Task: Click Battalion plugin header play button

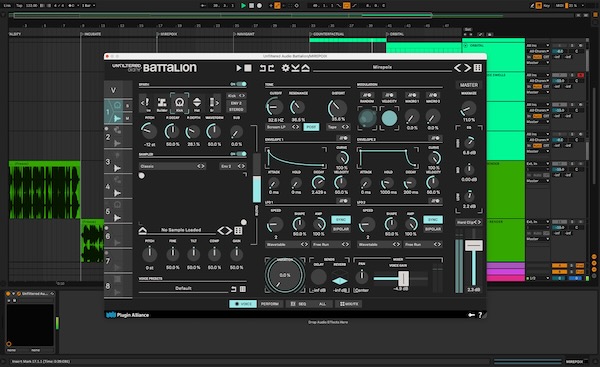Action: pyautogui.click(x=238, y=68)
